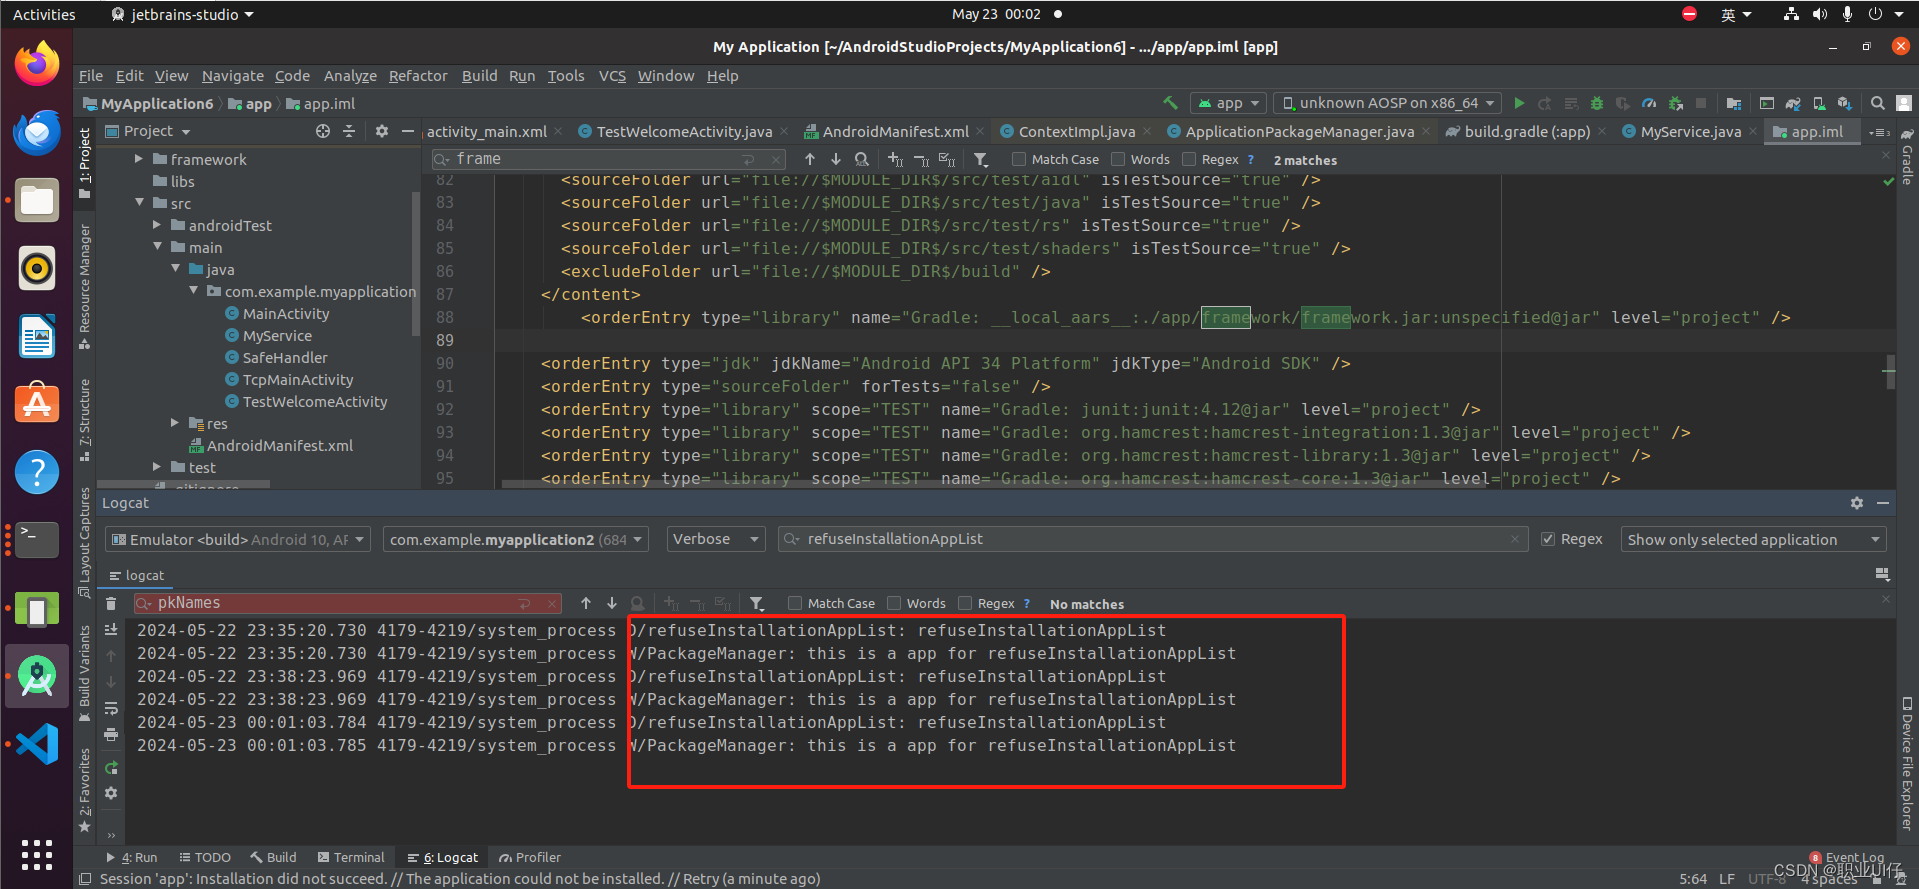The height and width of the screenshot is (889, 1919).
Task: Select TcpMainActivity in the project tree
Action: click(298, 379)
